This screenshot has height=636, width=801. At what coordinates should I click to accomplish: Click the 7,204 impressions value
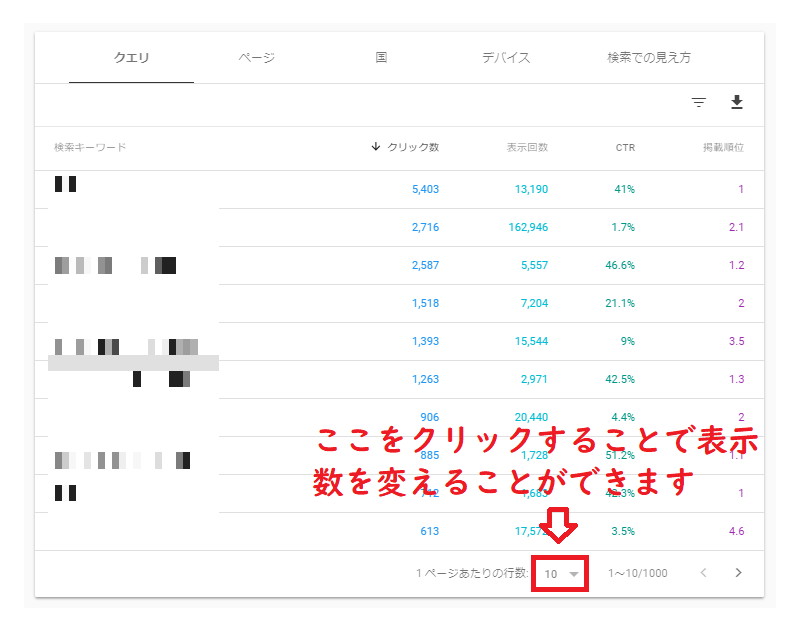point(534,303)
